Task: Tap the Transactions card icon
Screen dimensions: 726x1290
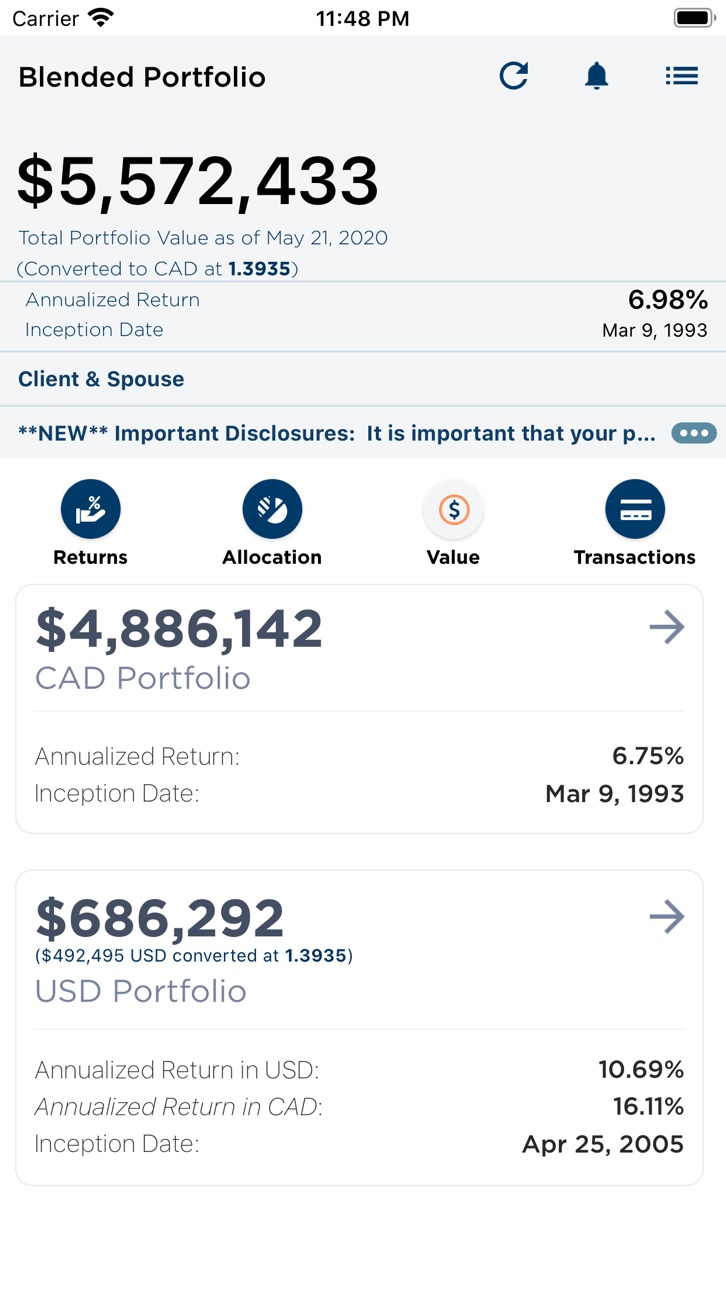Action: [635, 509]
